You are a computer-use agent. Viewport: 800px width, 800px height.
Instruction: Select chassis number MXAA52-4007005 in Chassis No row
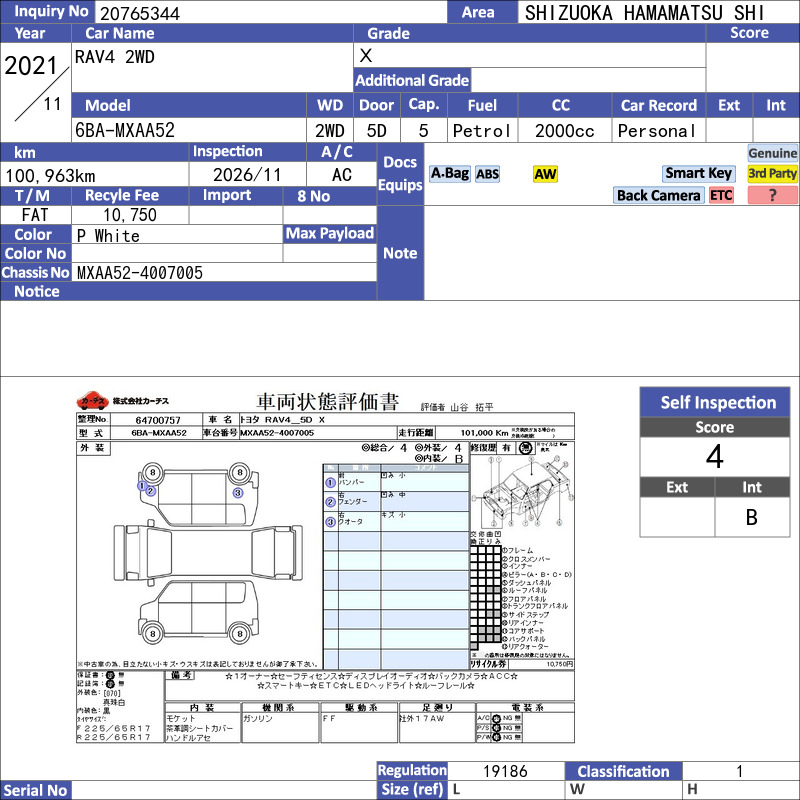tap(140, 273)
